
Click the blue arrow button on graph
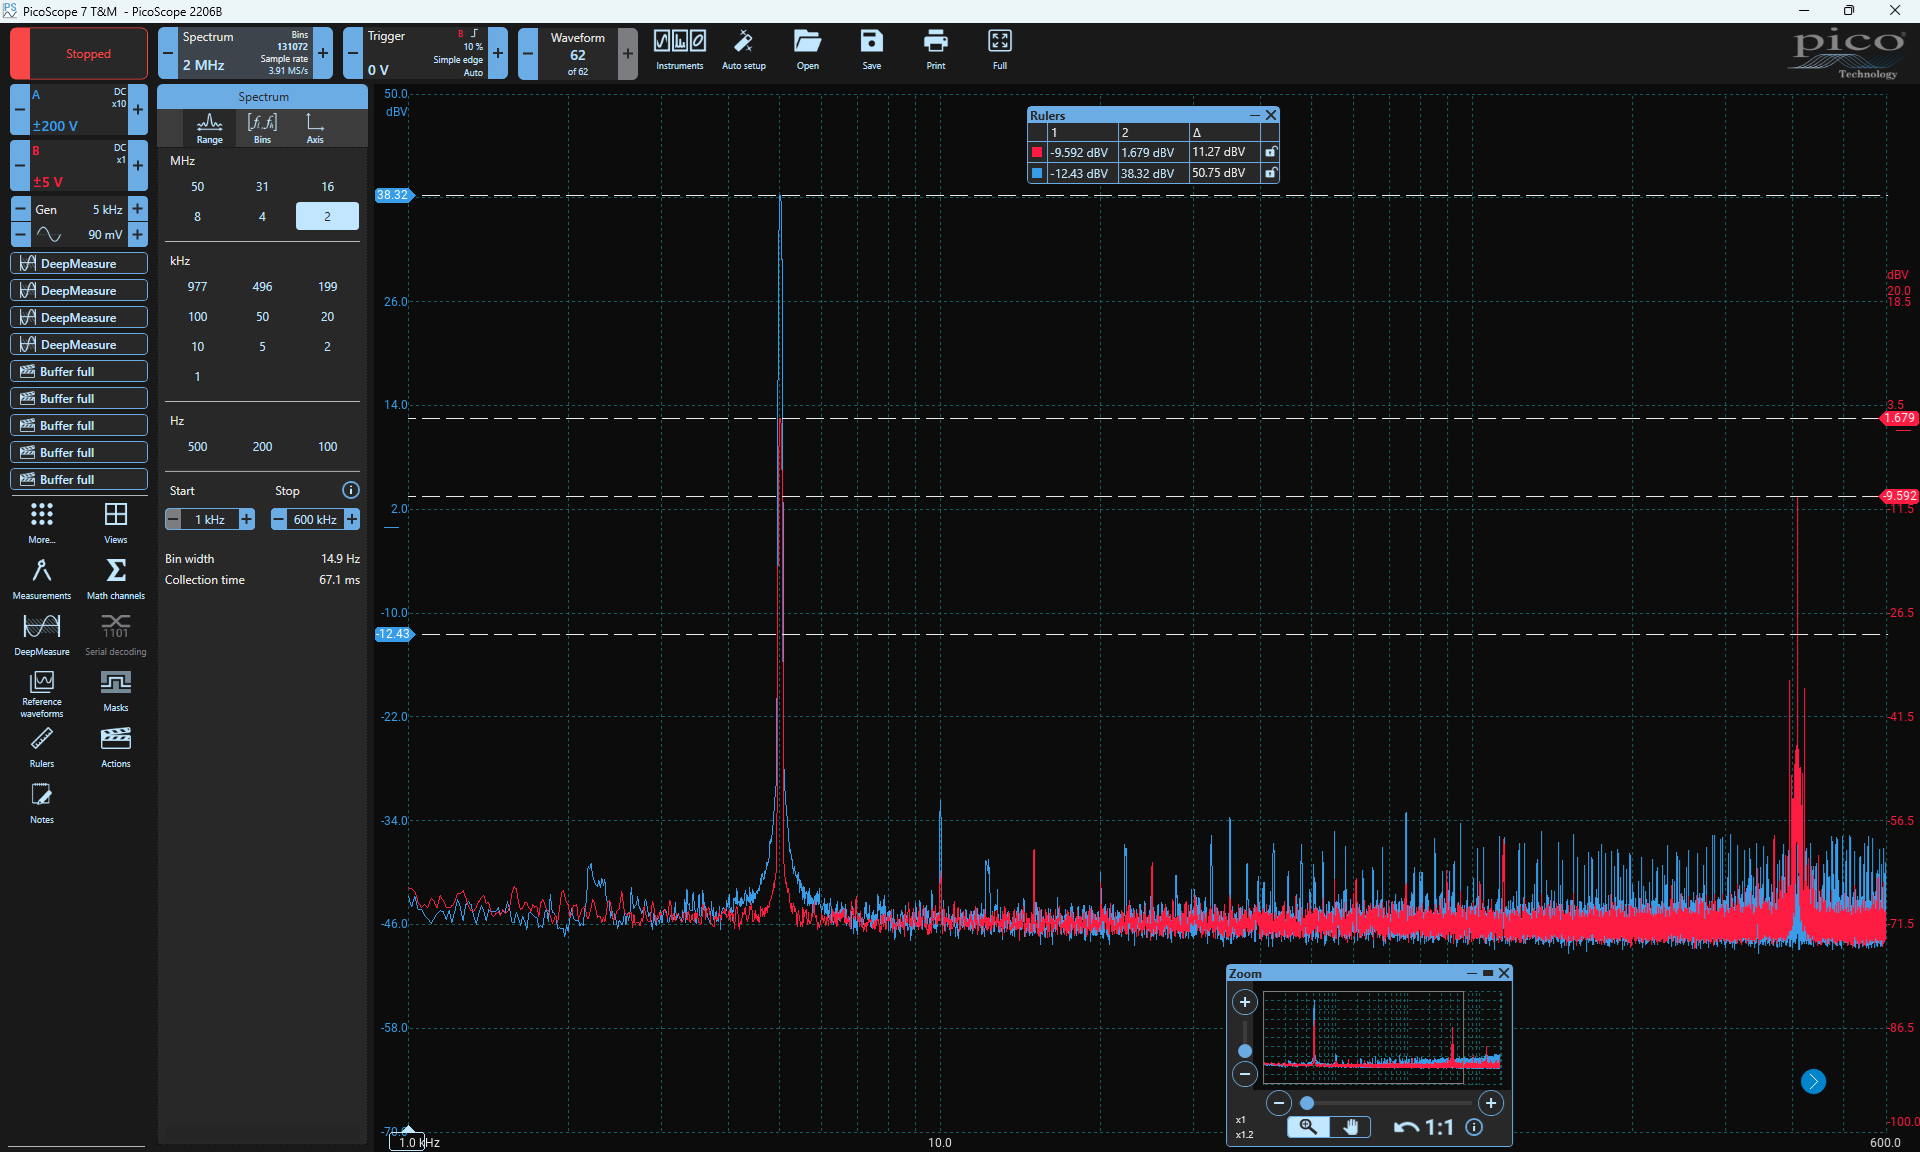coord(1813,1081)
